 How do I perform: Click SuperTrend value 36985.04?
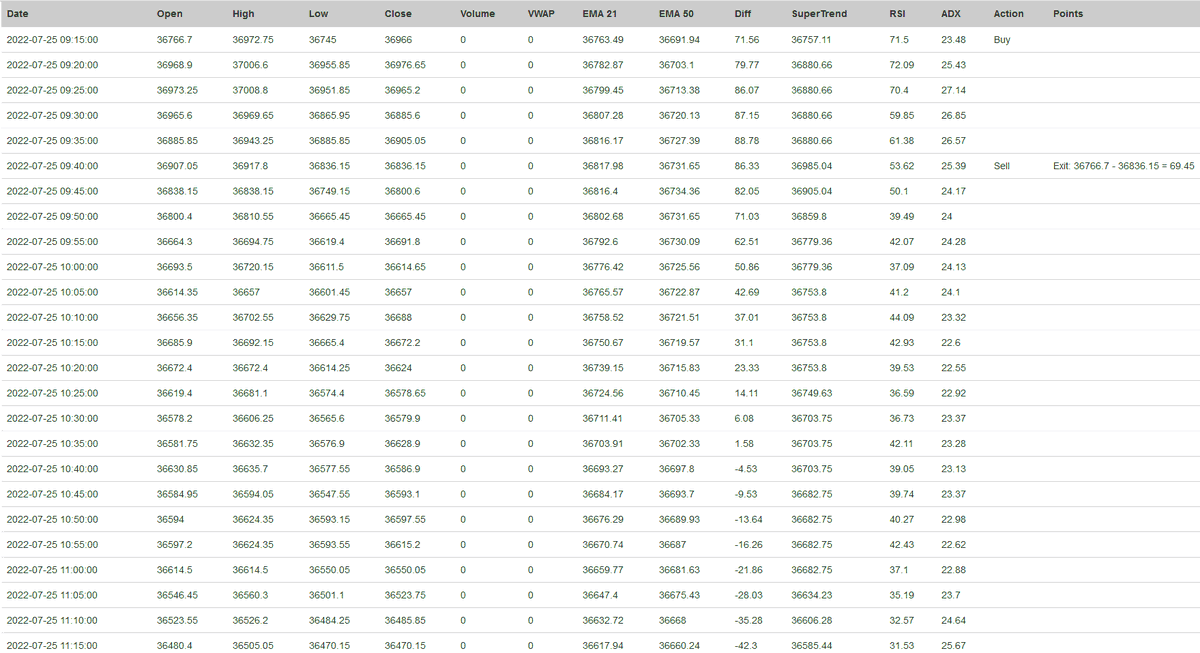pyautogui.click(x=812, y=166)
